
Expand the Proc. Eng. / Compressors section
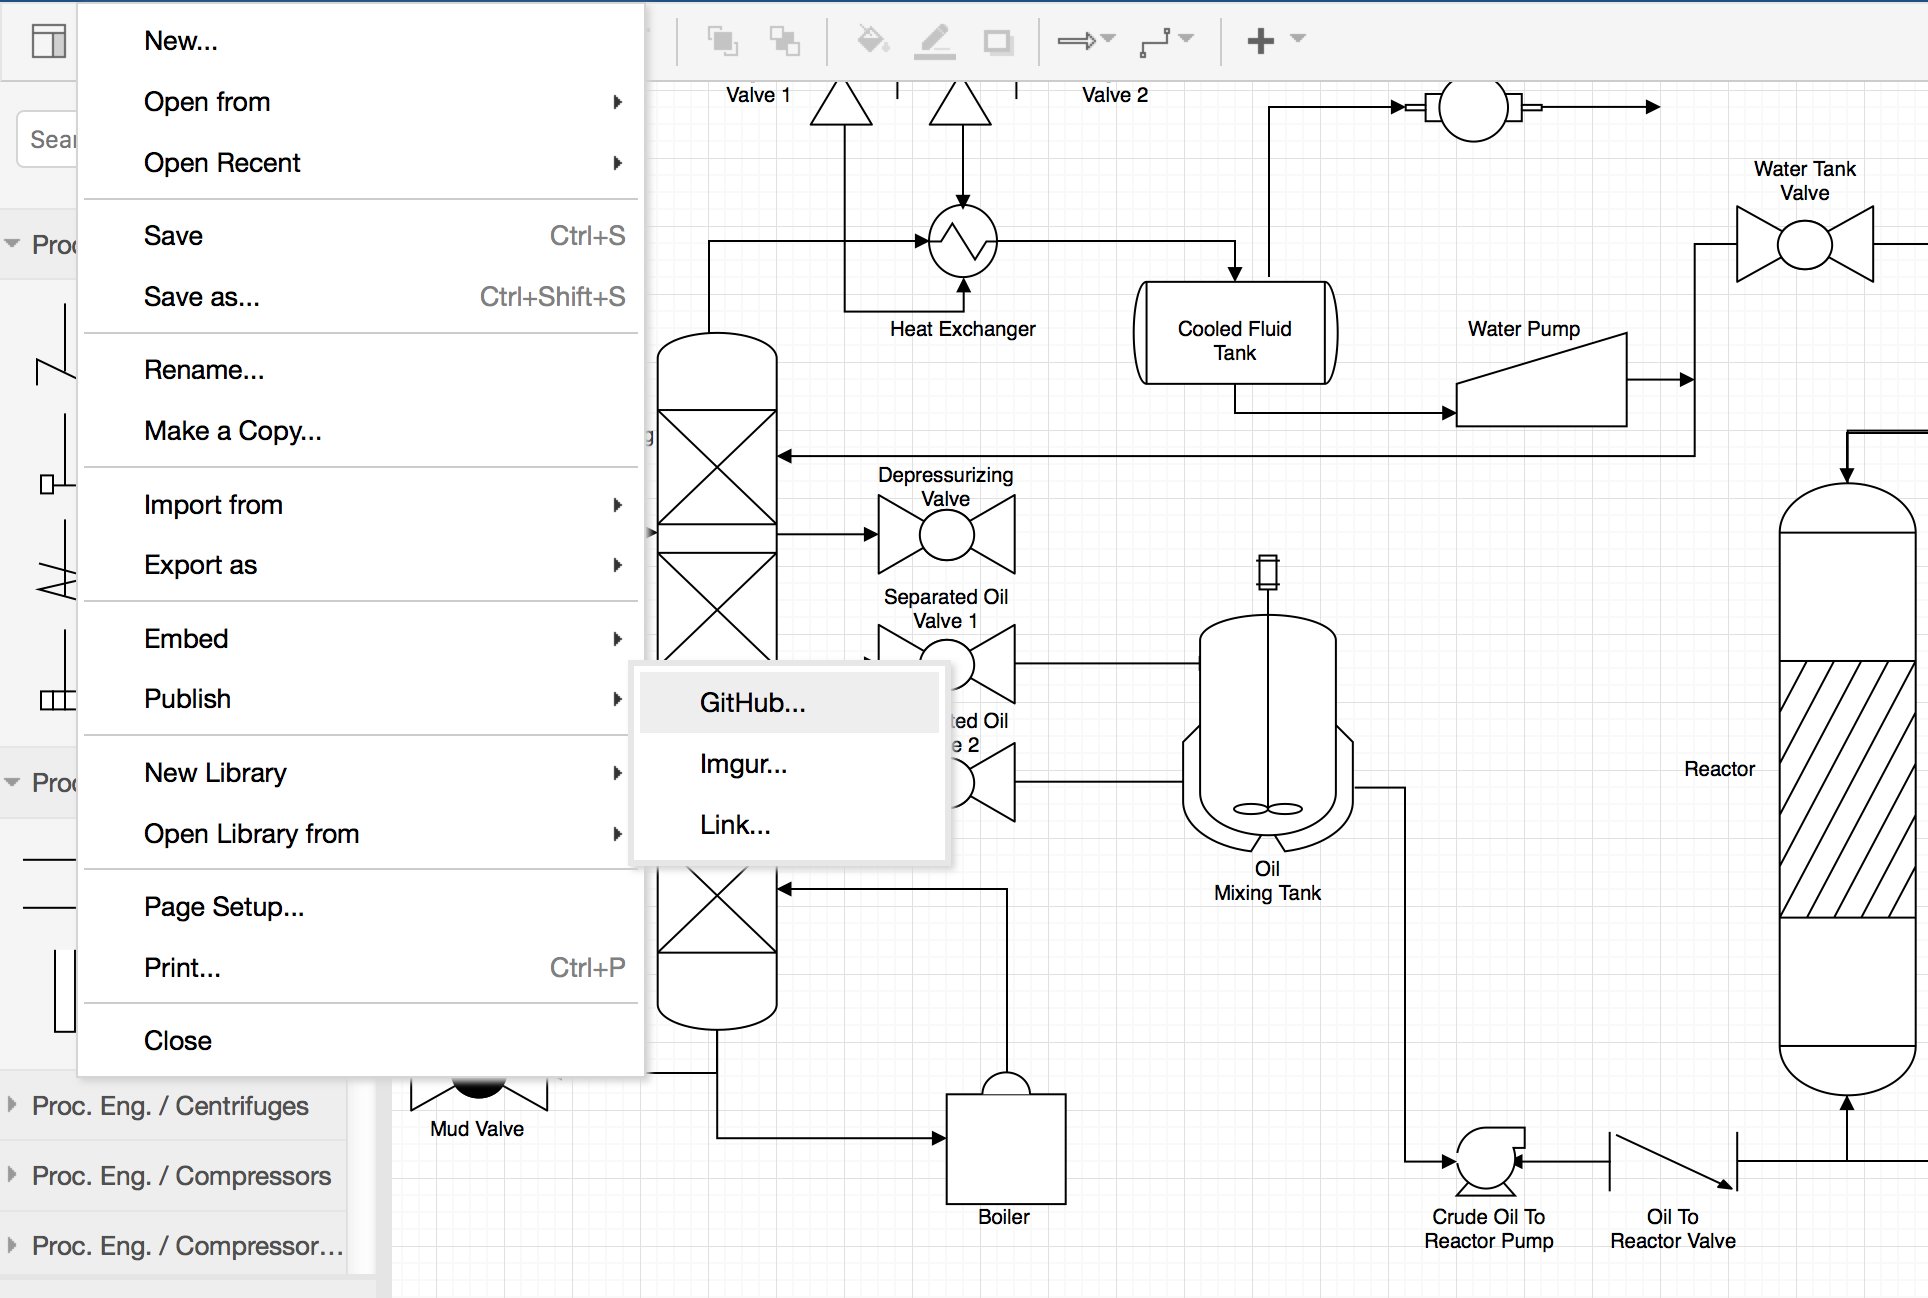180,1176
